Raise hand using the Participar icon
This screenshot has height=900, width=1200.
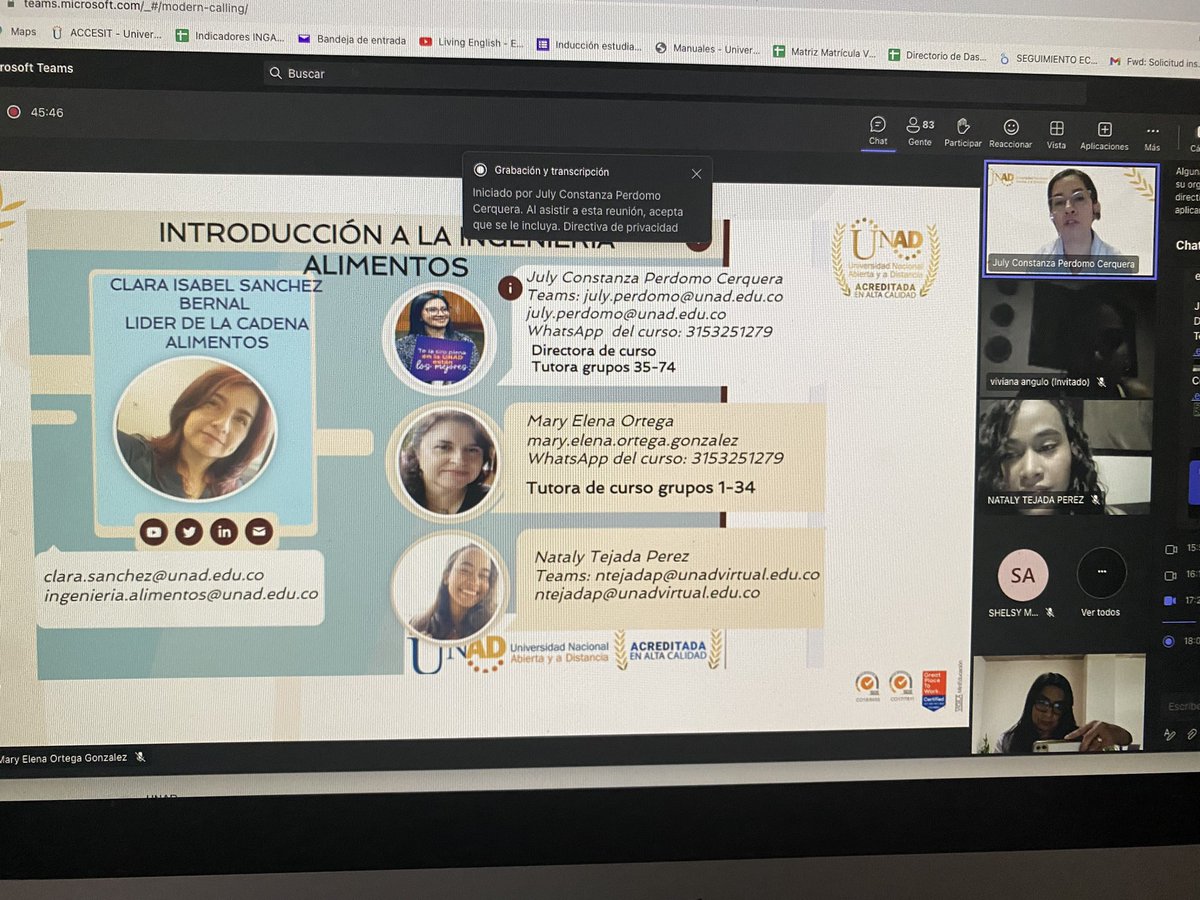point(963,132)
